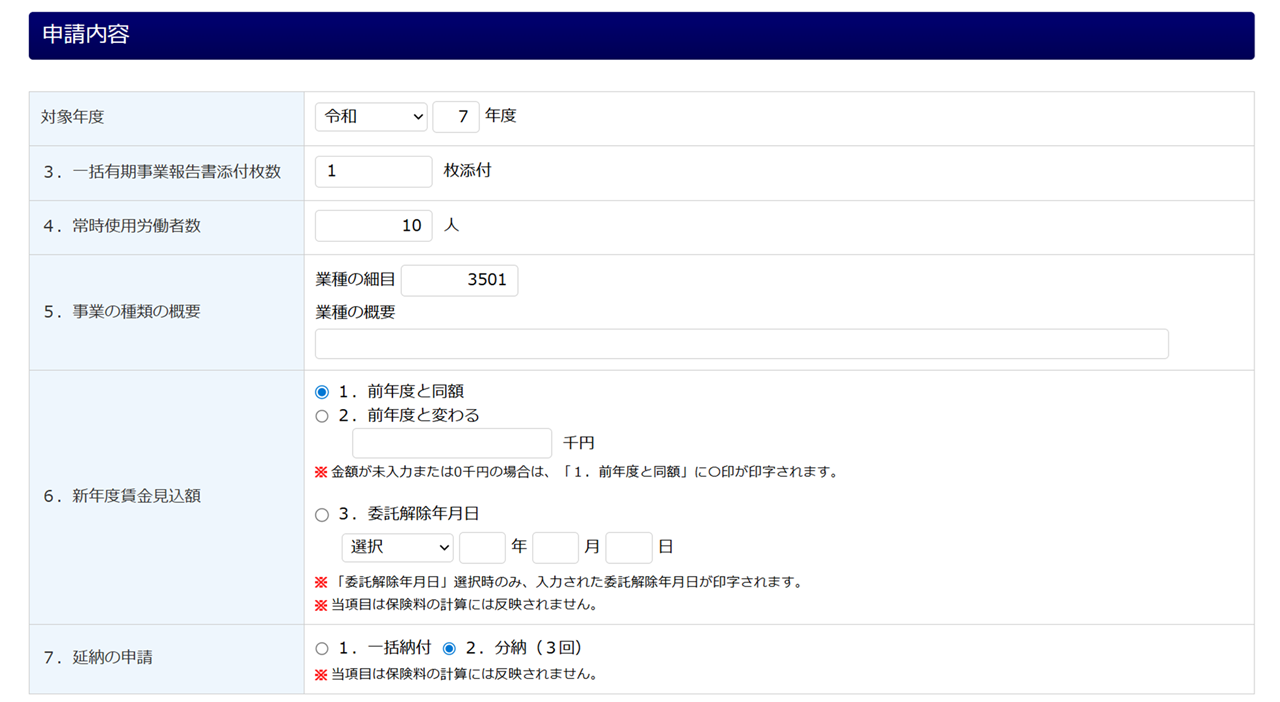1280x702 pixels.
Task: Click the 7．延納の申請 row label
Action: pos(97,658)
